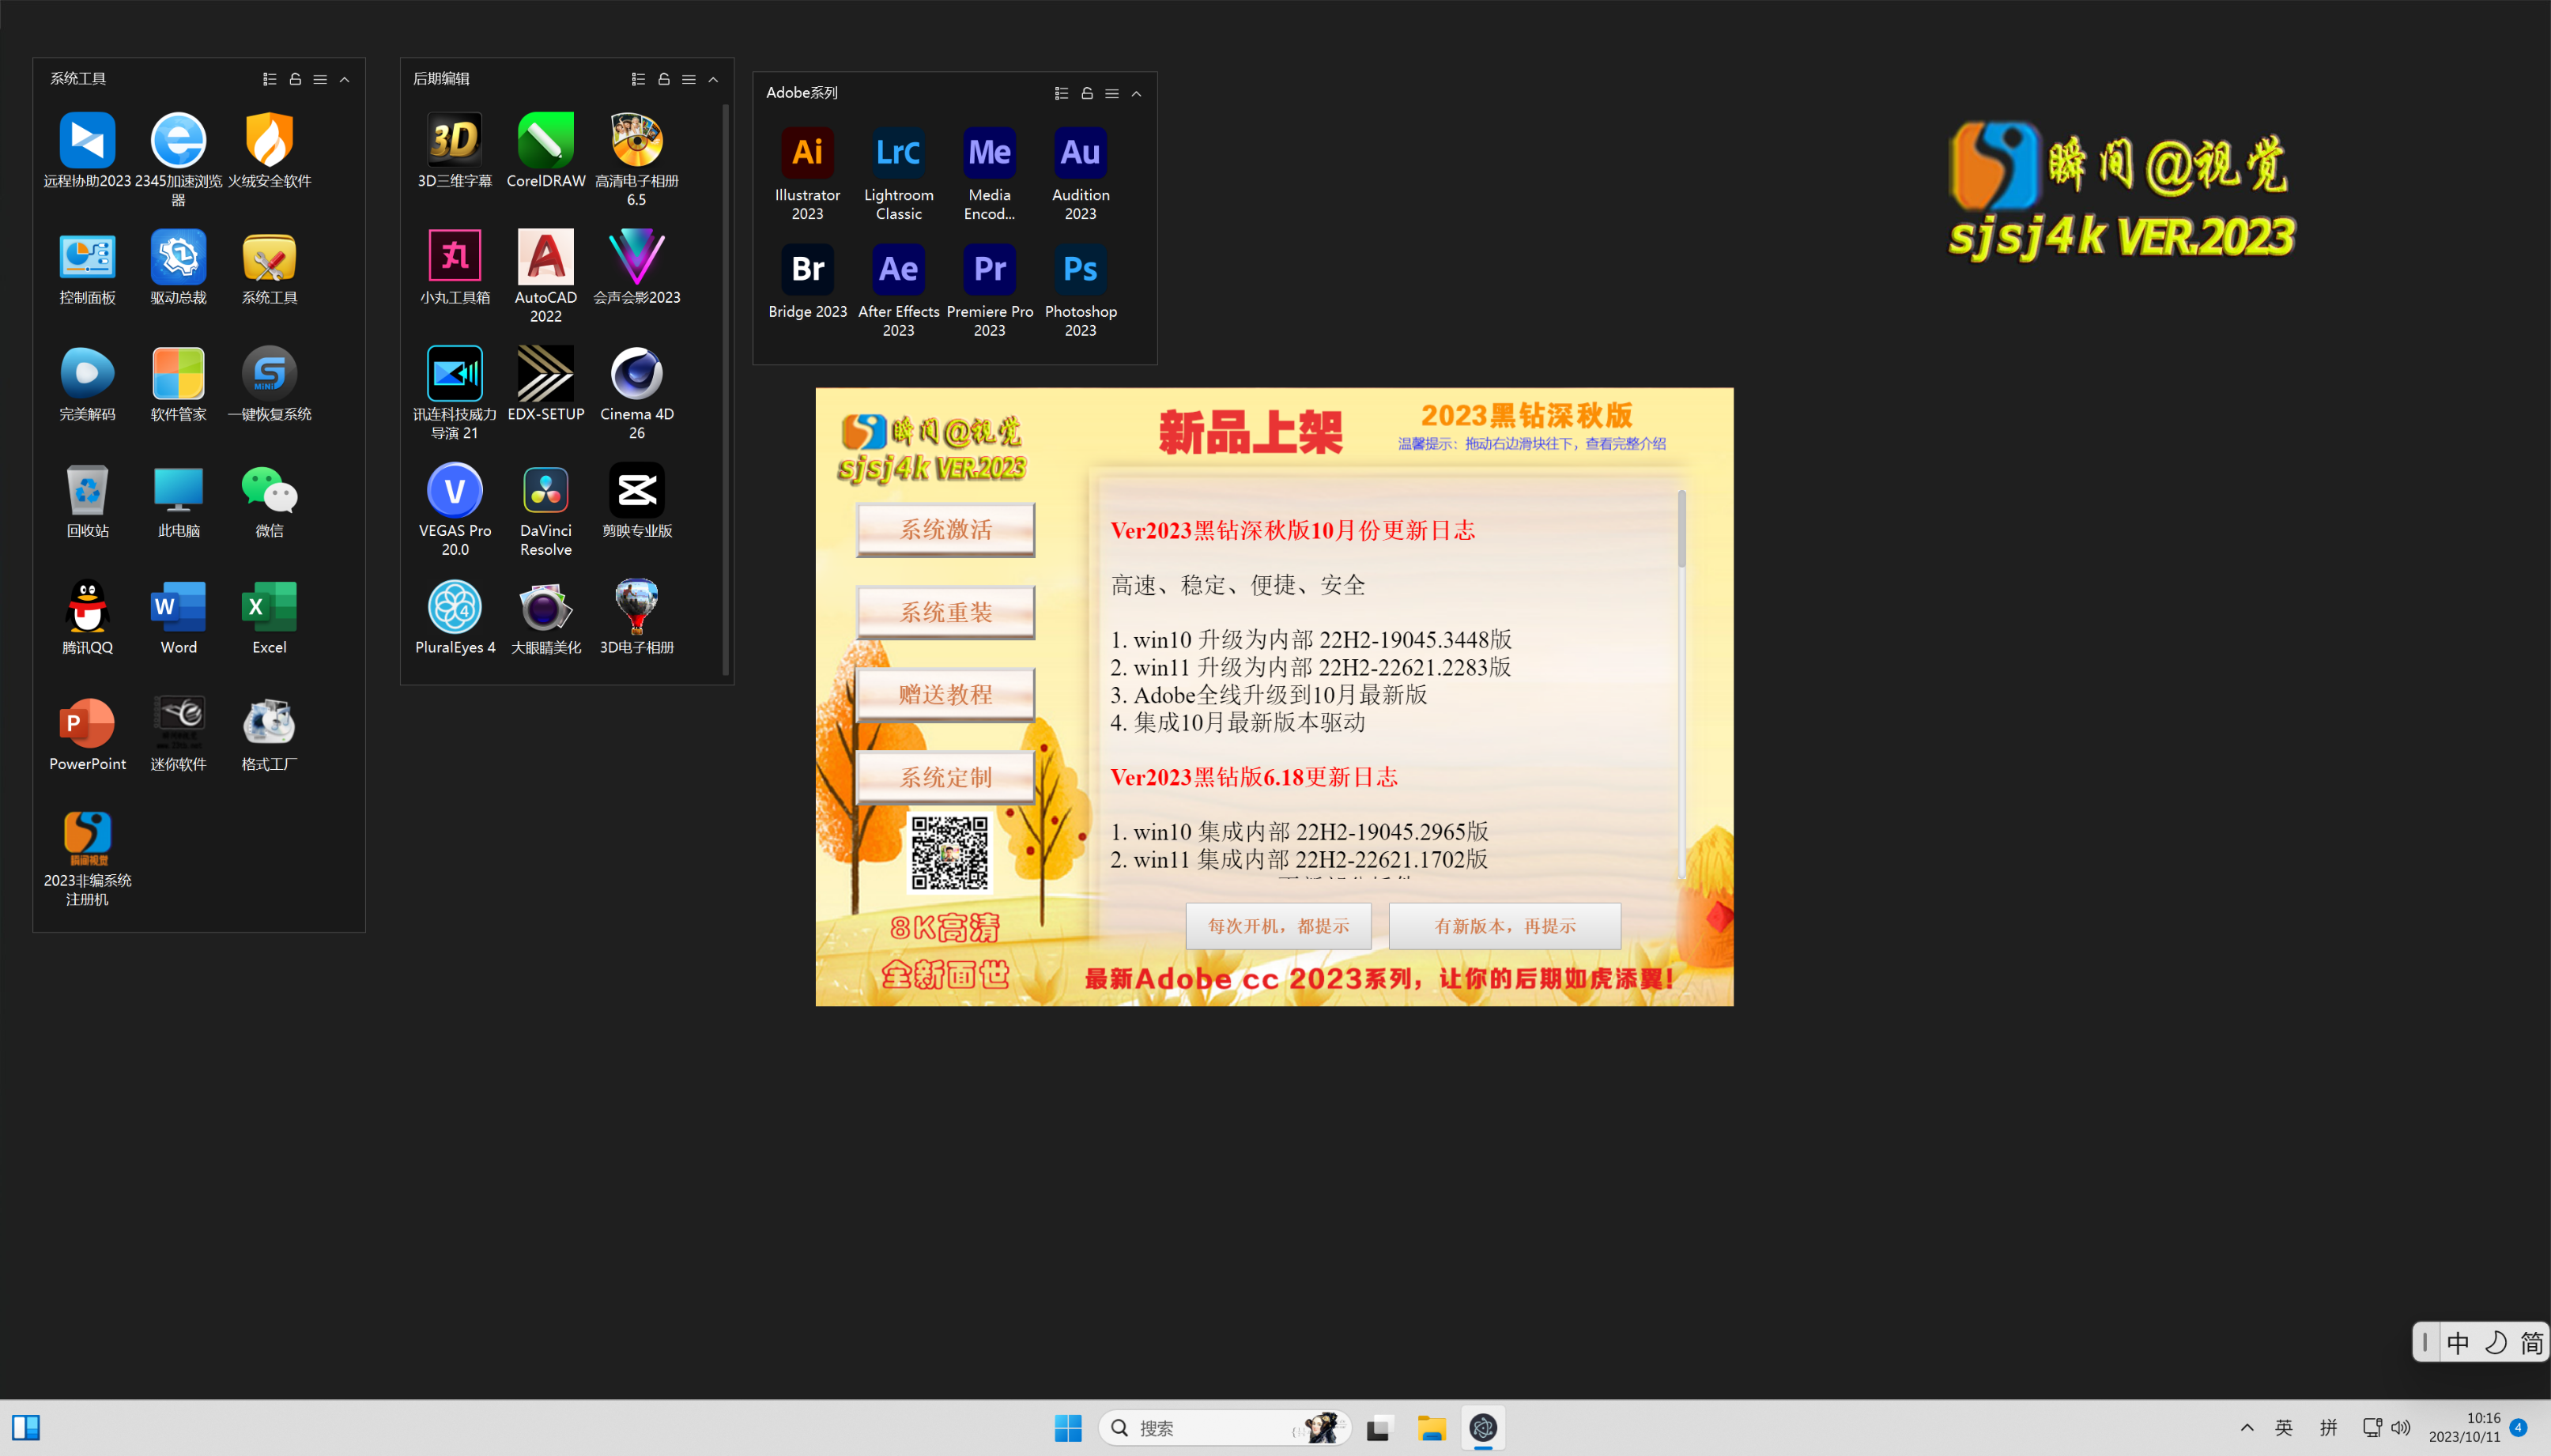Click 系统重装 button

point(945,612)
